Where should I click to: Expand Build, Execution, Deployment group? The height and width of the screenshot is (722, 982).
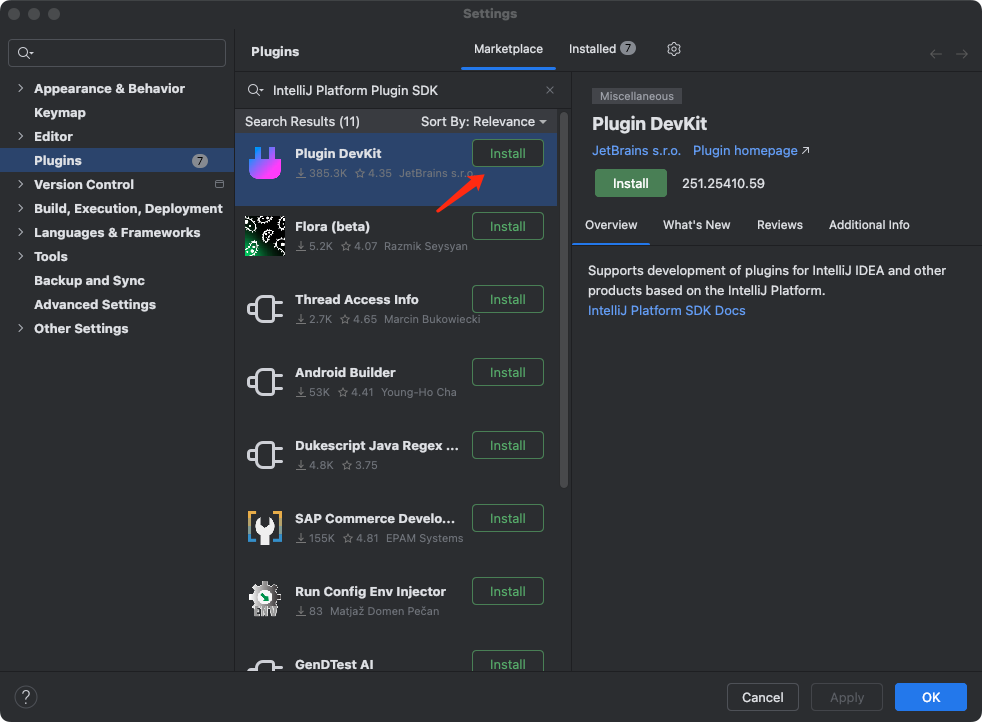point(21,208)
